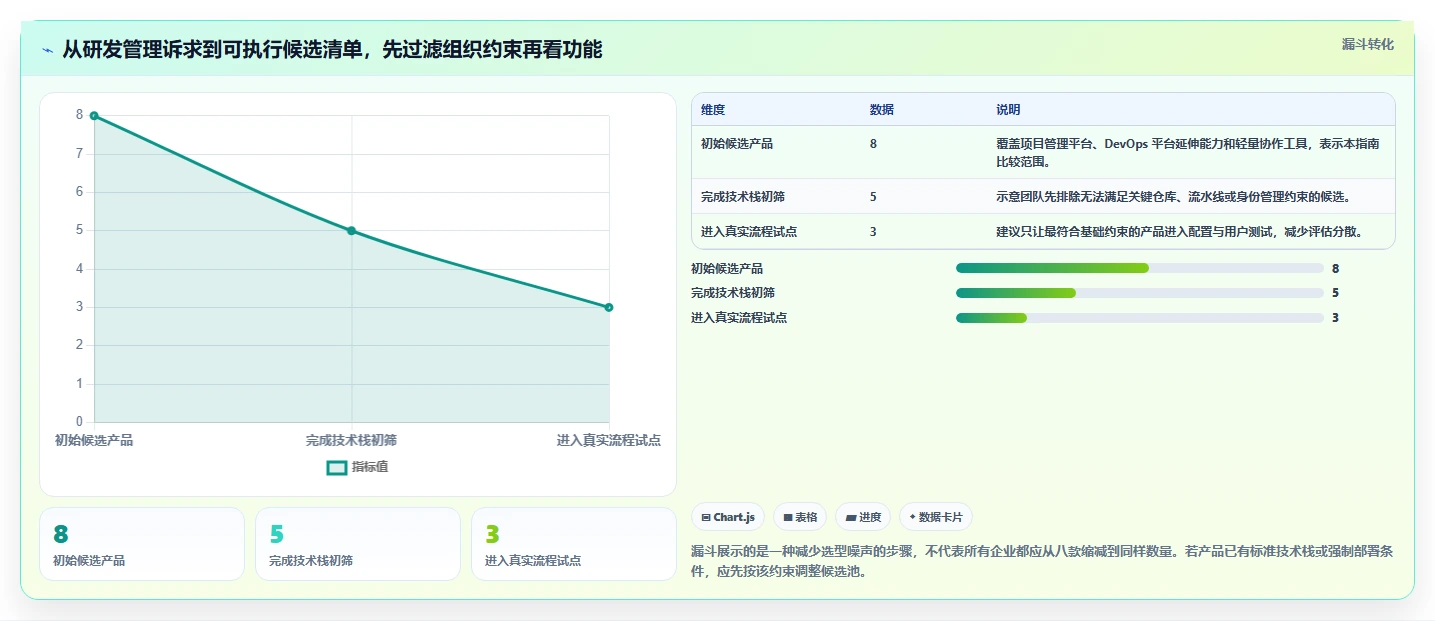1435x621 pixels.
Task: Click the 完成技术栈初筛 progress bar
Action: pyautogui.click(x=1140, y=293)
